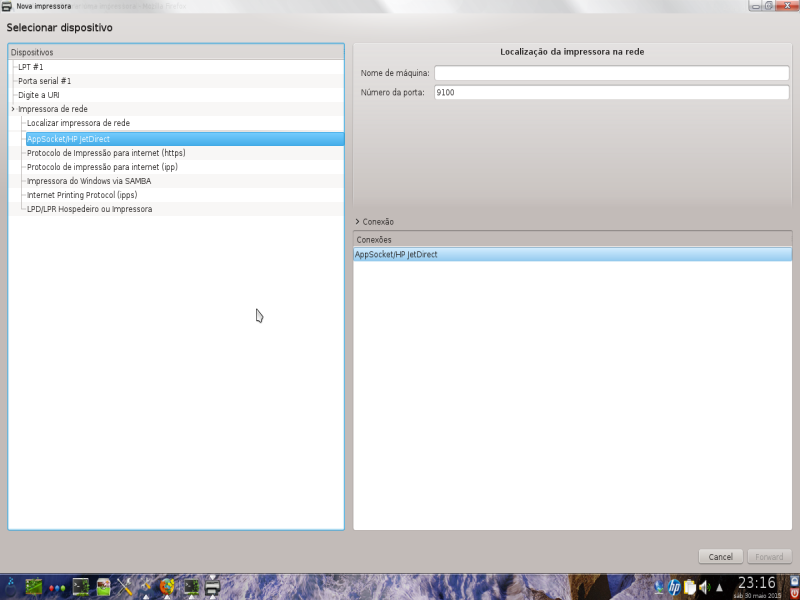Select Impressora do Windows via SAMBA
The width and height of the screenshot is (800, 600).
(89, 181)
